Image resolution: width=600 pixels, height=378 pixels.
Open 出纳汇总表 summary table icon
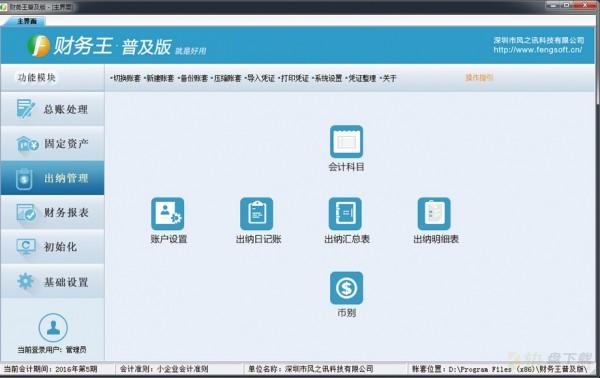(x=345, y=213)
